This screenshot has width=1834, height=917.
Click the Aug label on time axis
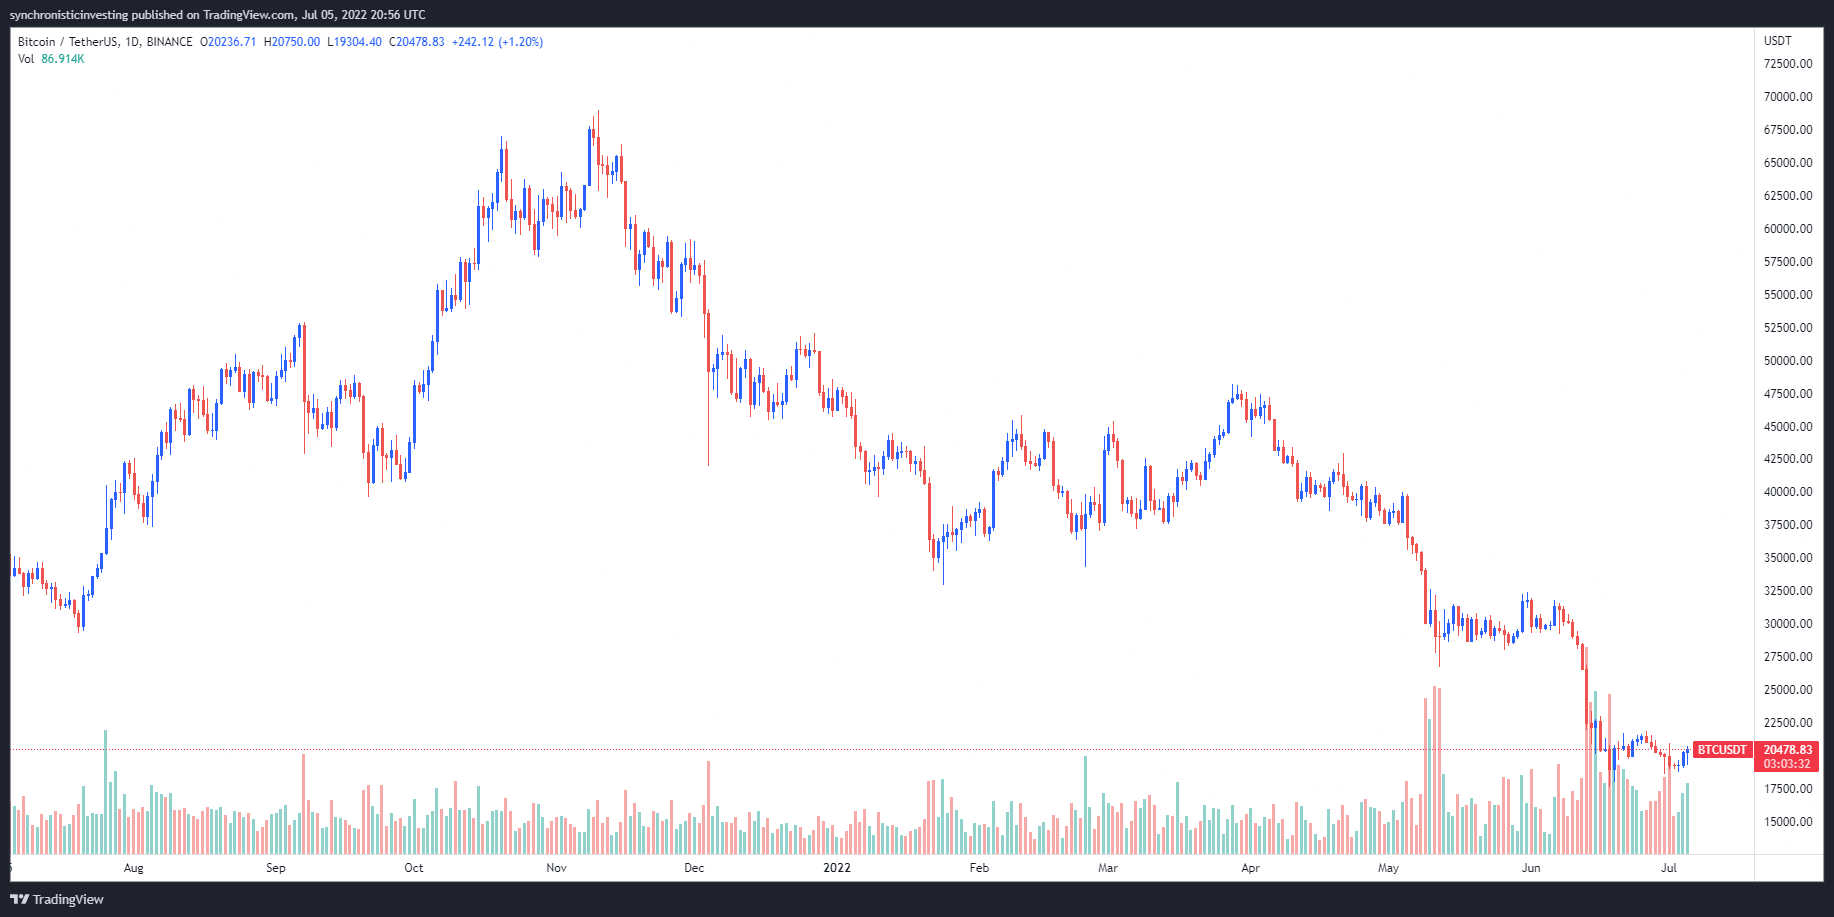[133, 868]
